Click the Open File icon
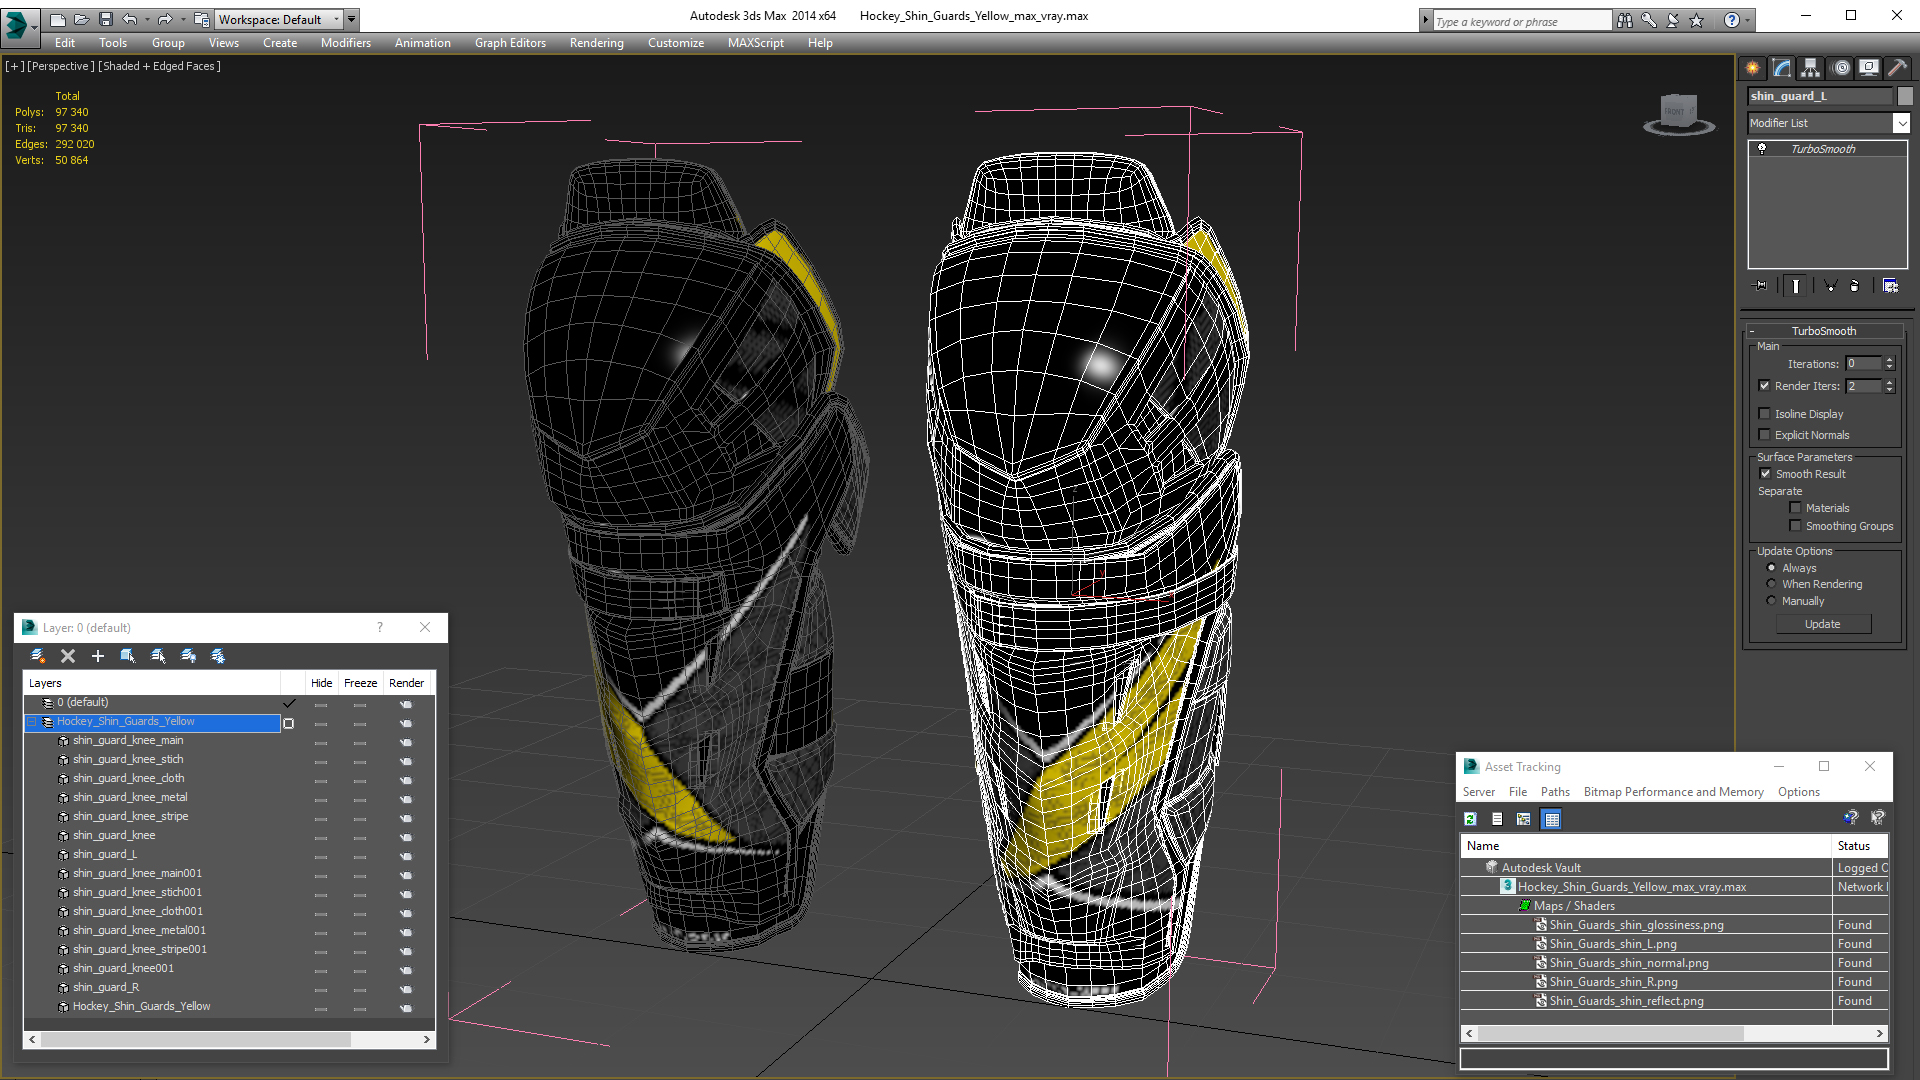Viewport: 1920px width, 1080px height. pos(81,19)
